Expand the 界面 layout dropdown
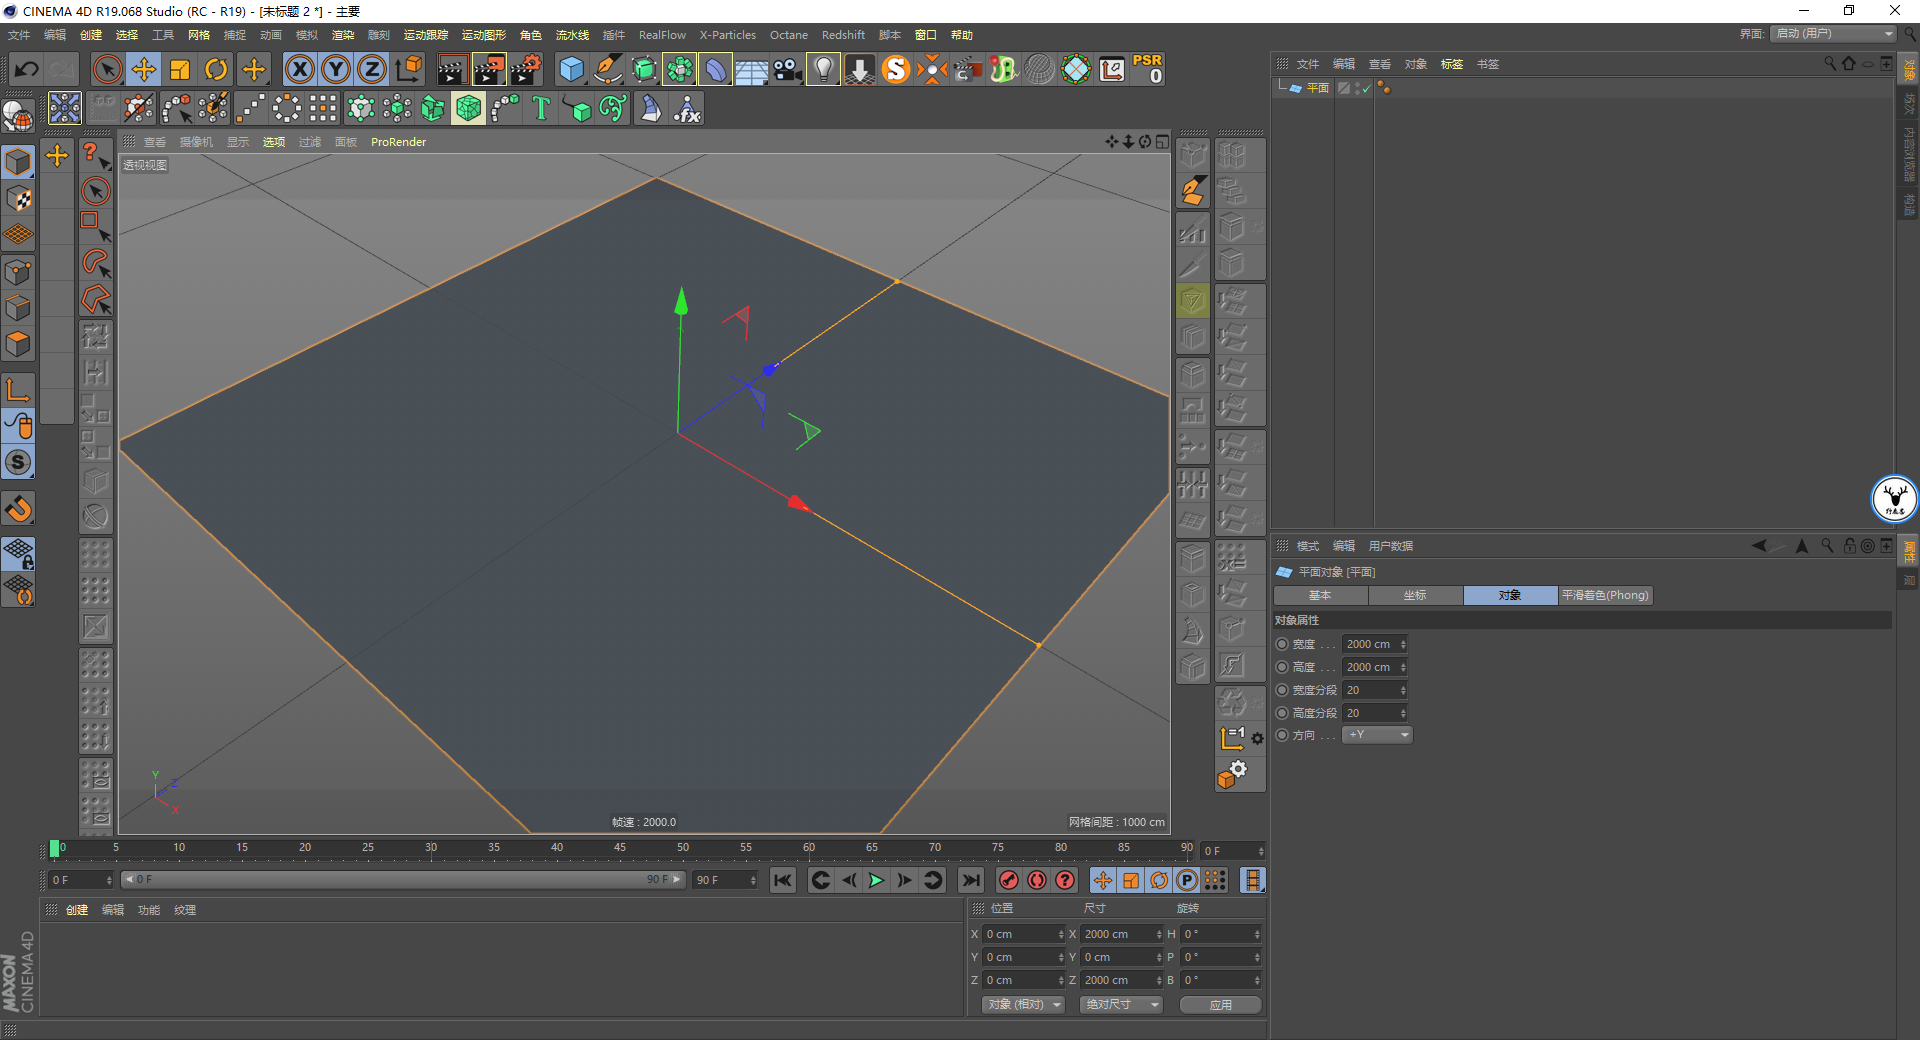The height and width of the screenshot is (1040, 1920). (1833, 34)
